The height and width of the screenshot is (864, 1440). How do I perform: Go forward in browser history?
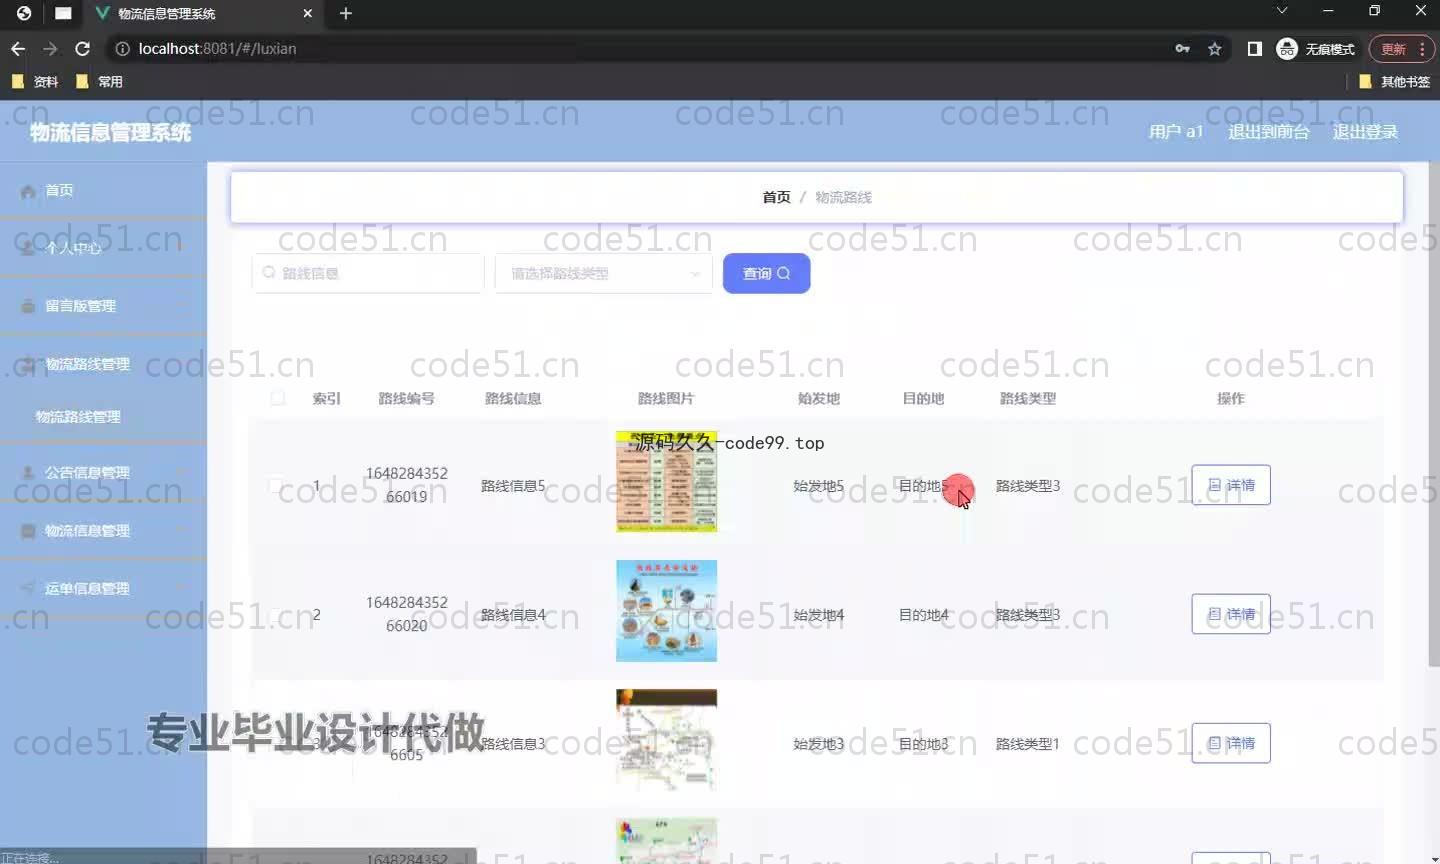(x=50, y=48)
